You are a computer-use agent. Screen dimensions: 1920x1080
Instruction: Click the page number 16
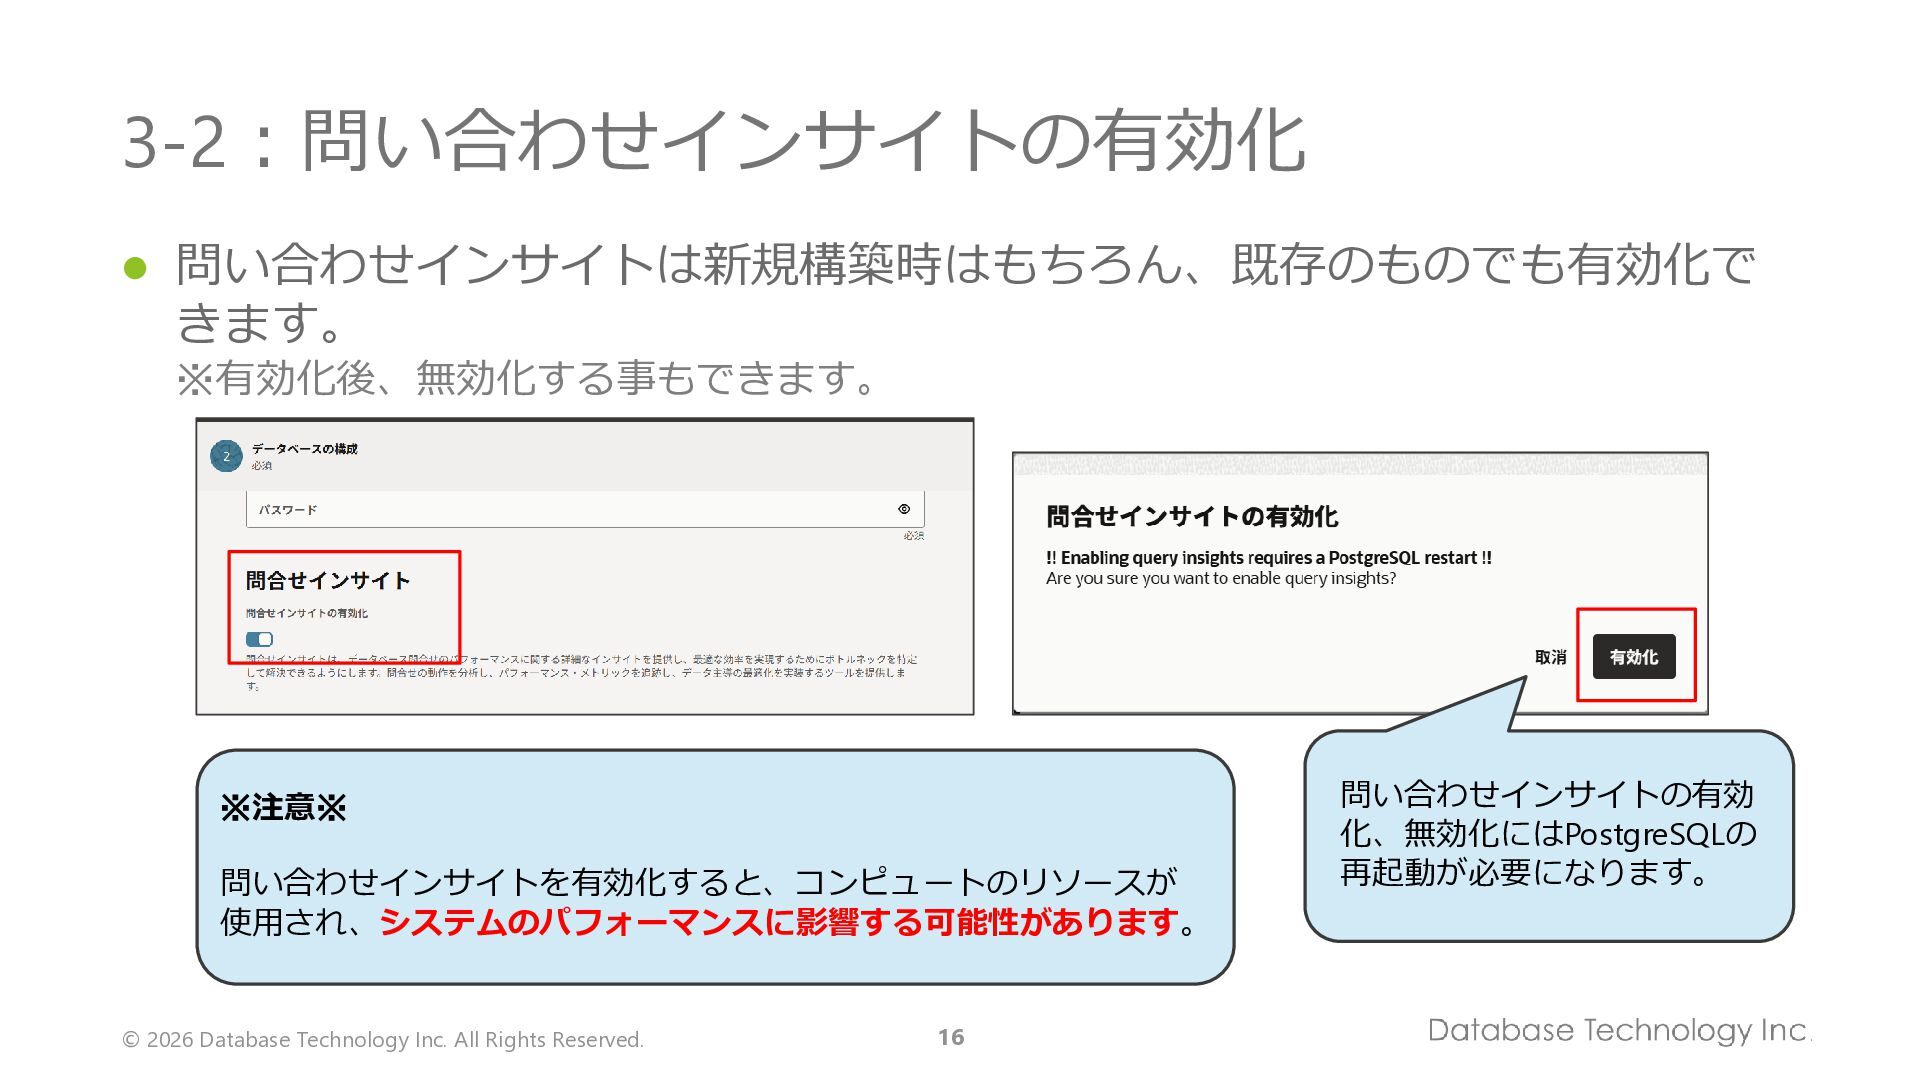951,1037
